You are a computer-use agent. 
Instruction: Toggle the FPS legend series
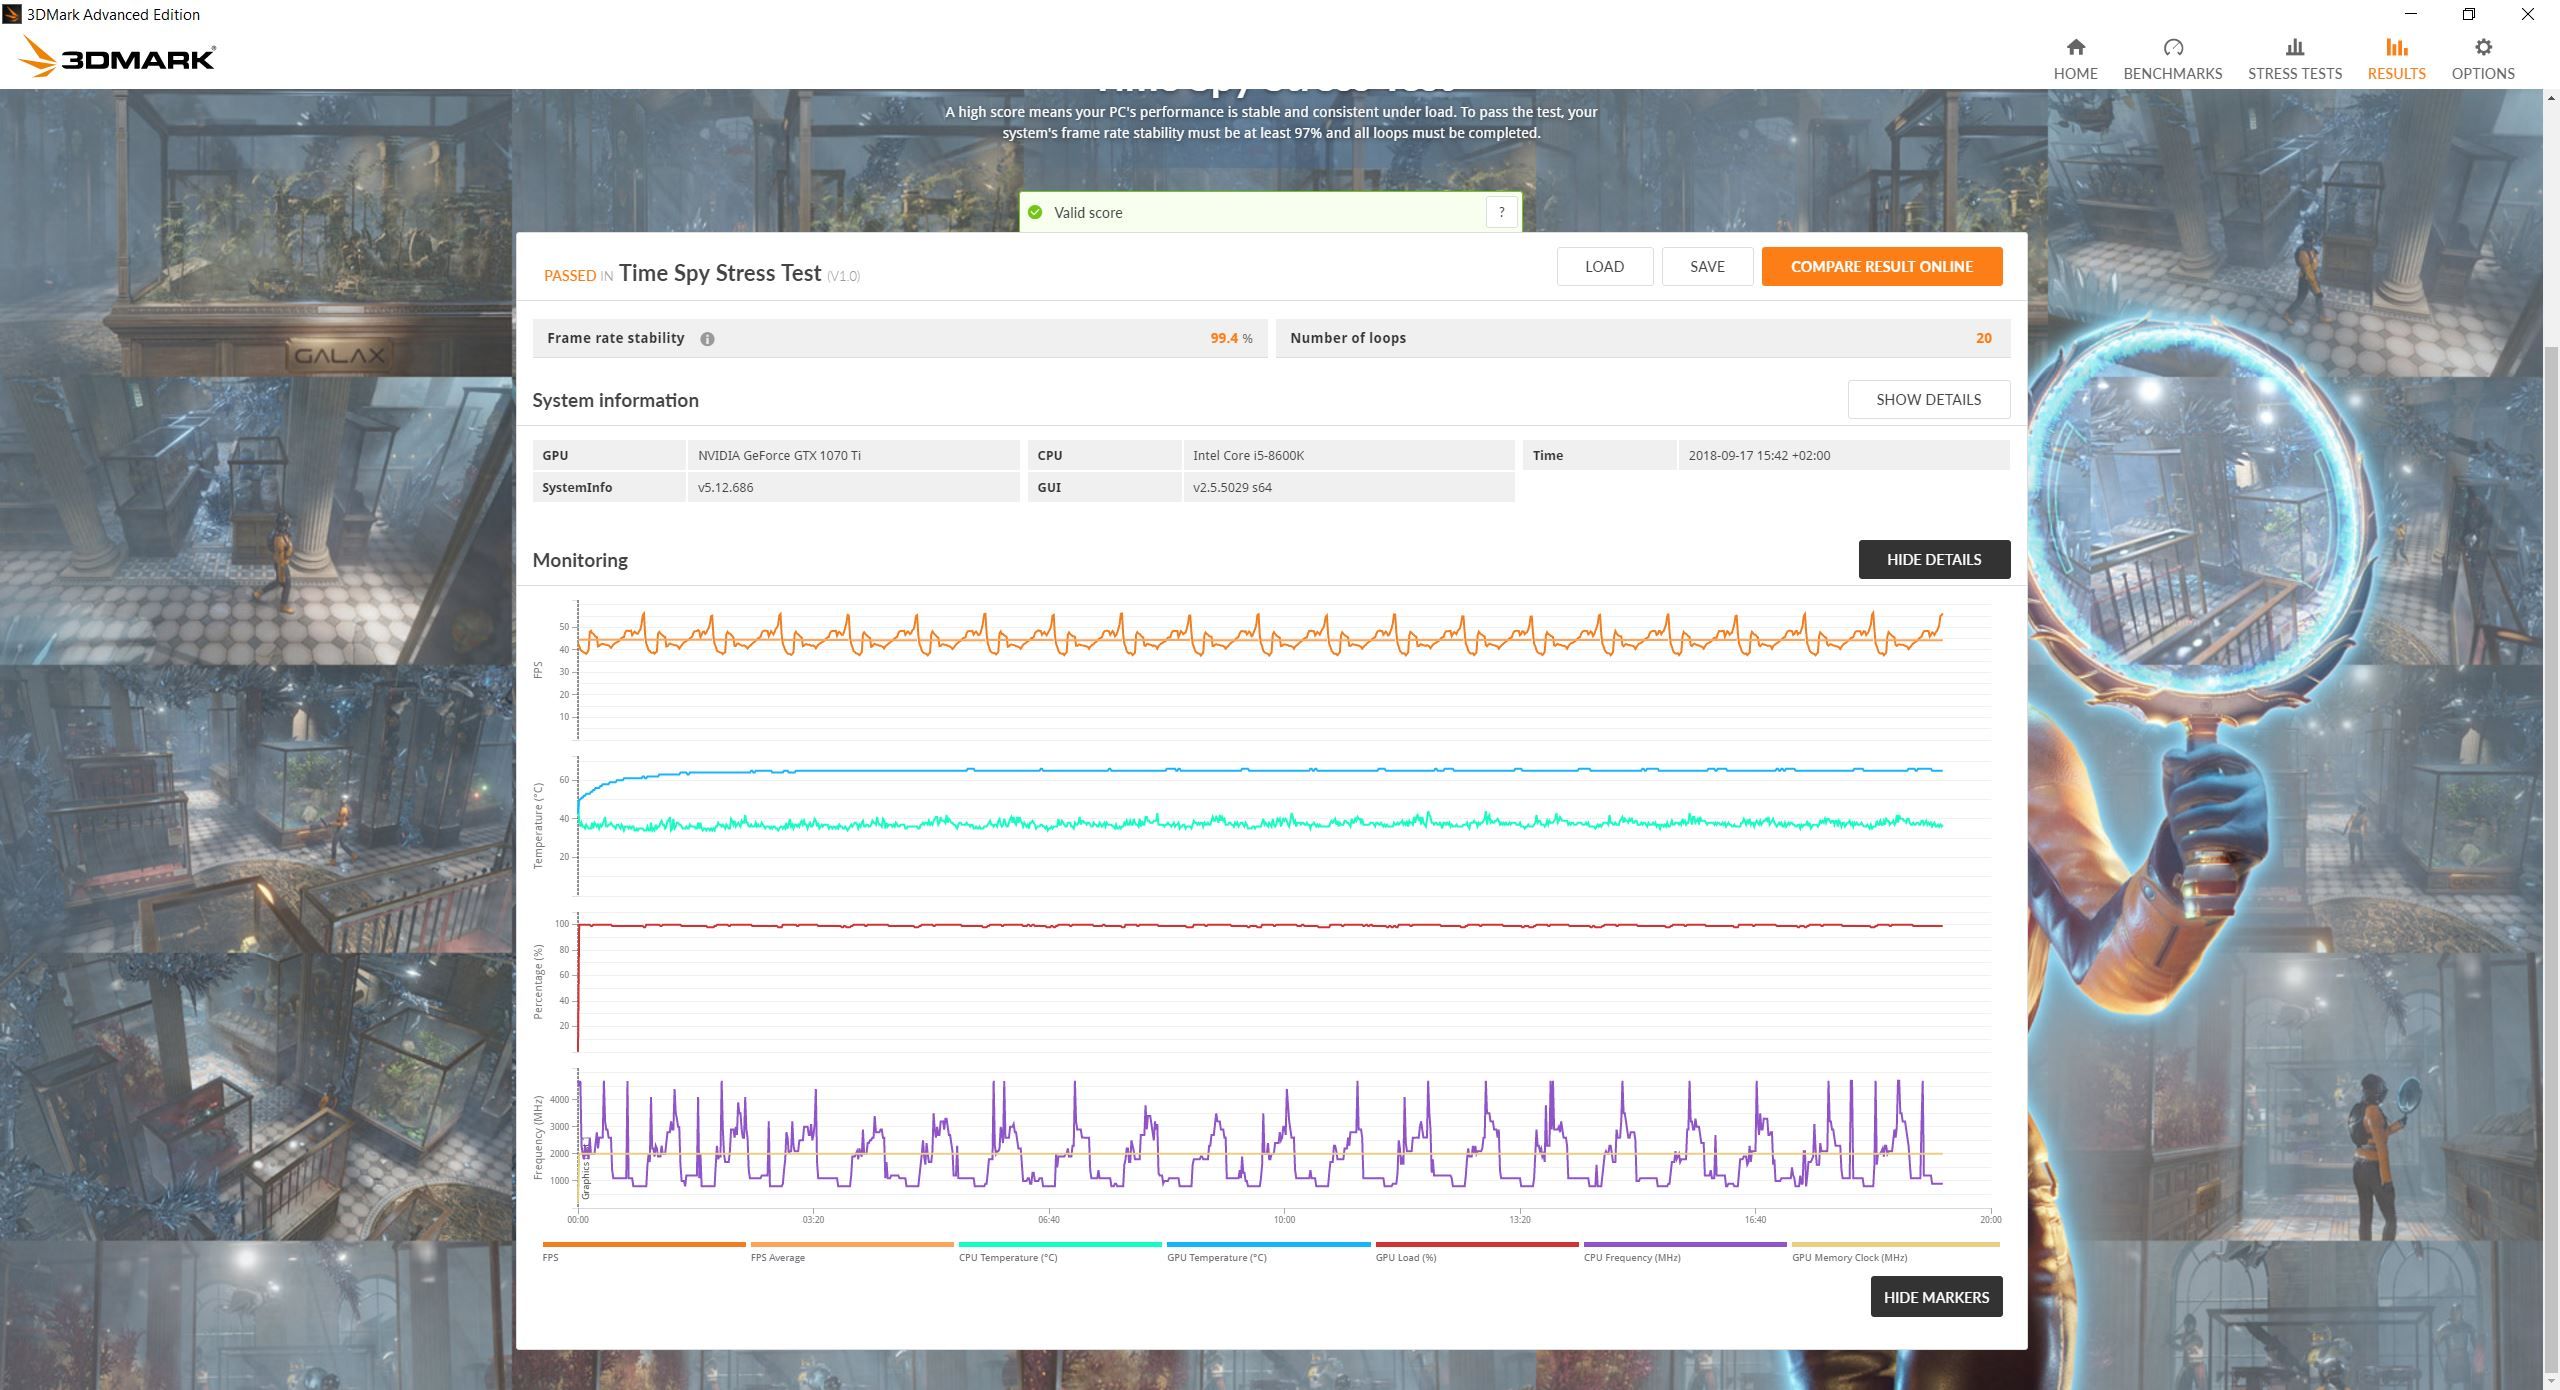[643, 1251]
